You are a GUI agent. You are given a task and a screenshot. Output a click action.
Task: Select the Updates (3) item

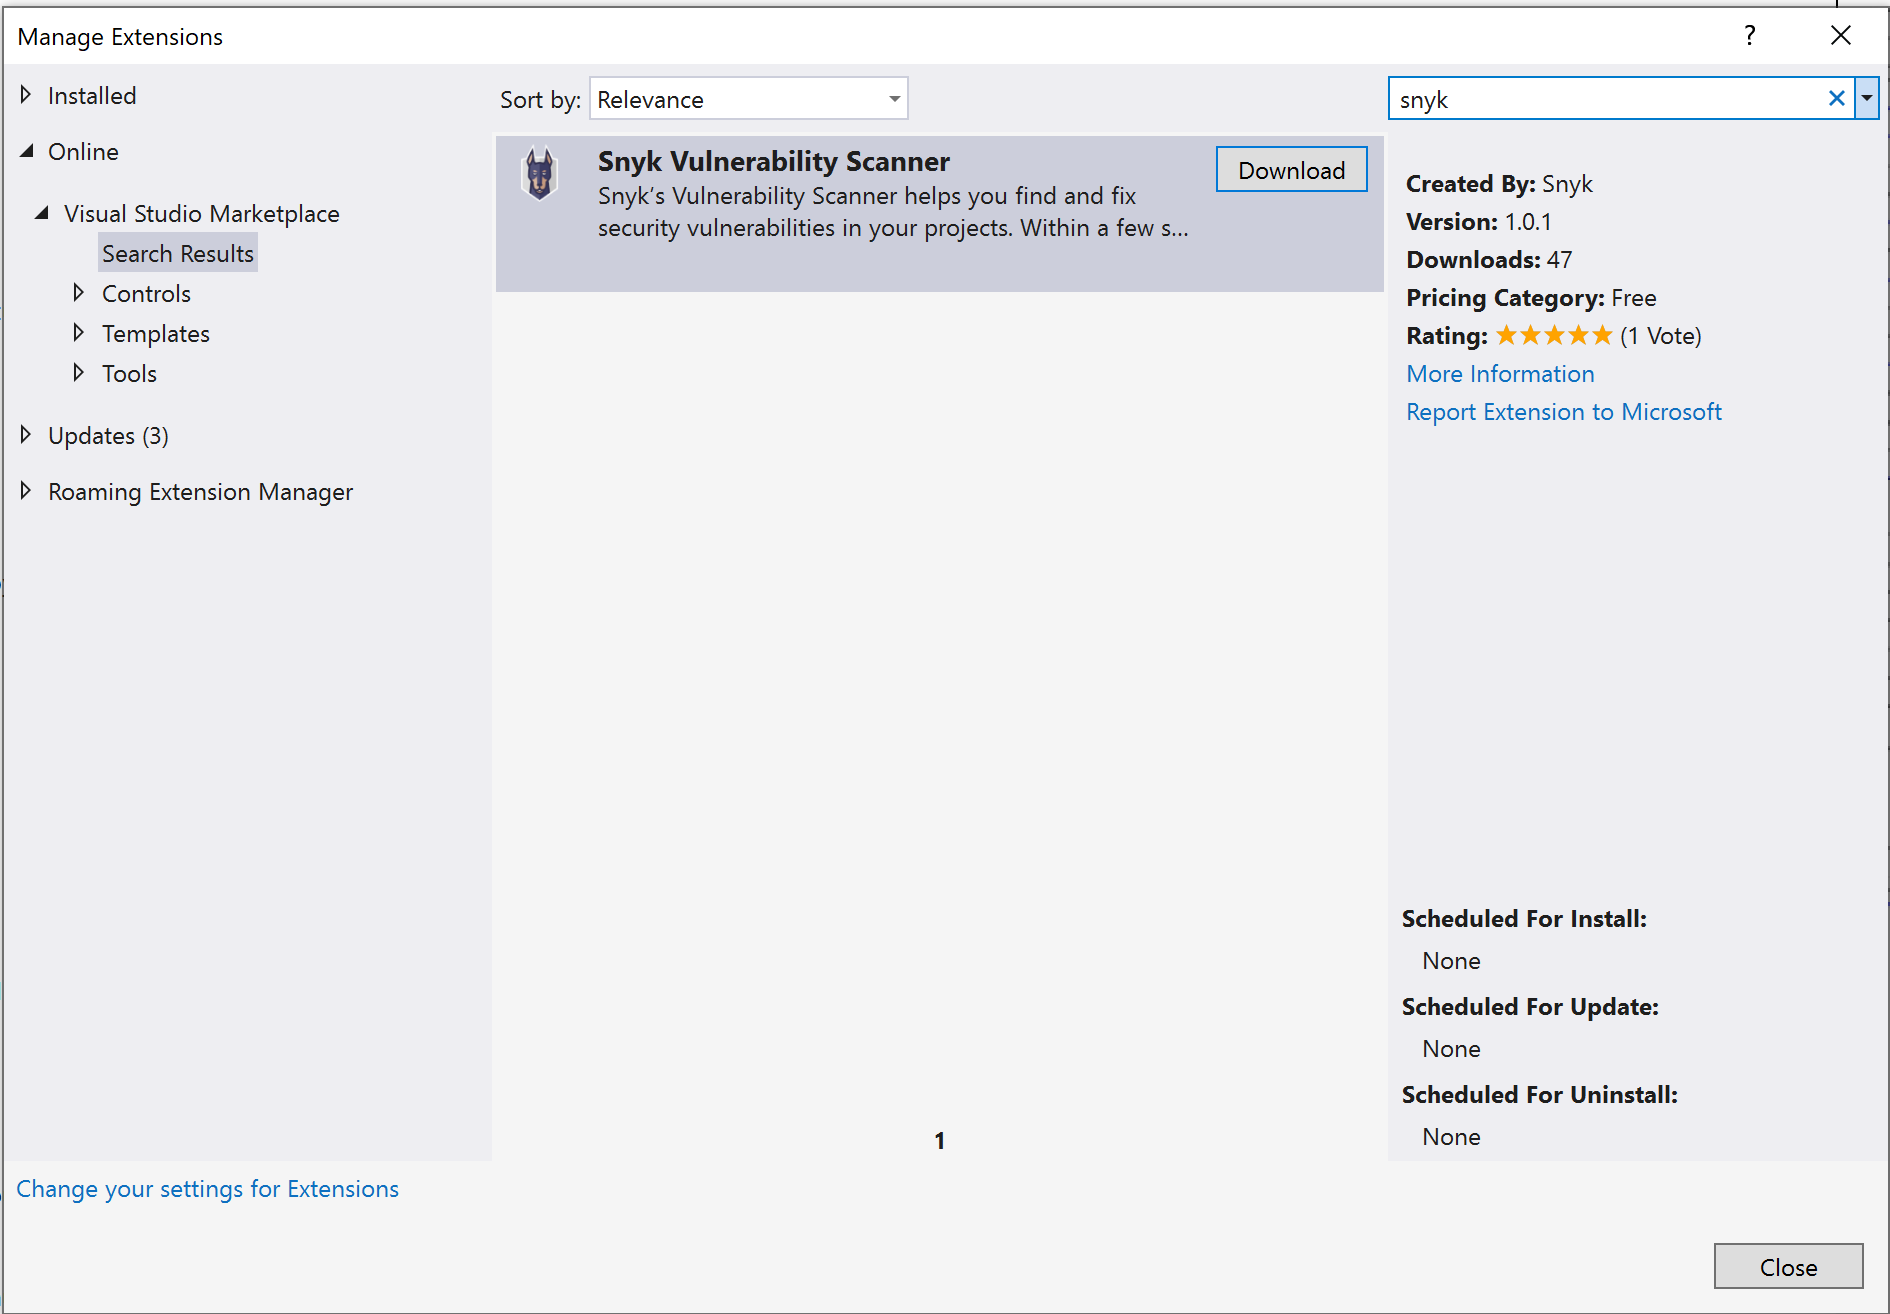(x=108, y=436)
